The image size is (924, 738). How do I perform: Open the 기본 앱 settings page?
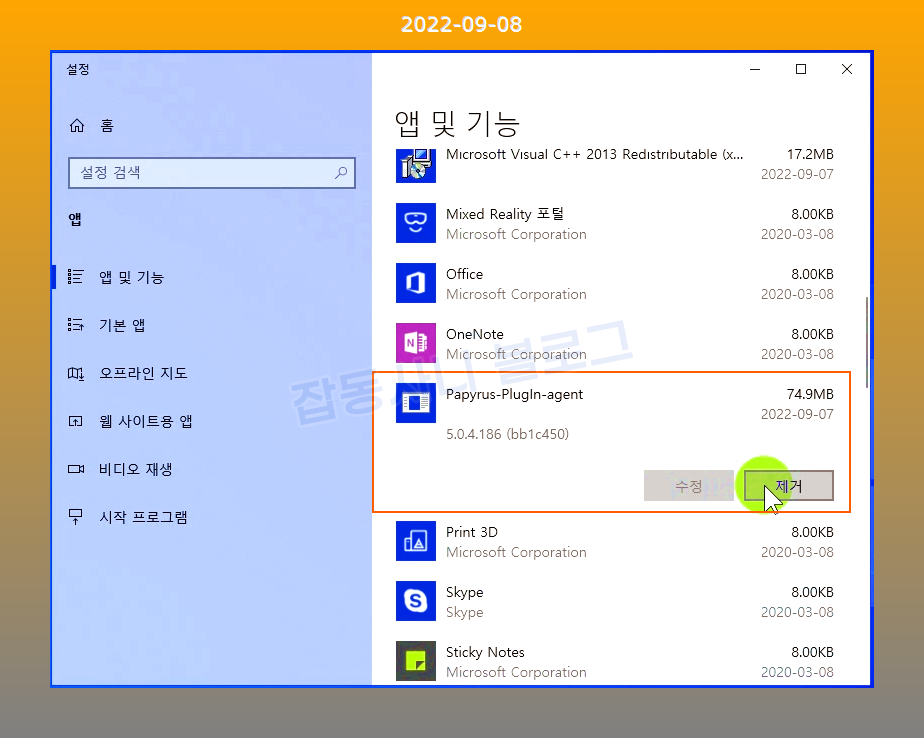121,325
